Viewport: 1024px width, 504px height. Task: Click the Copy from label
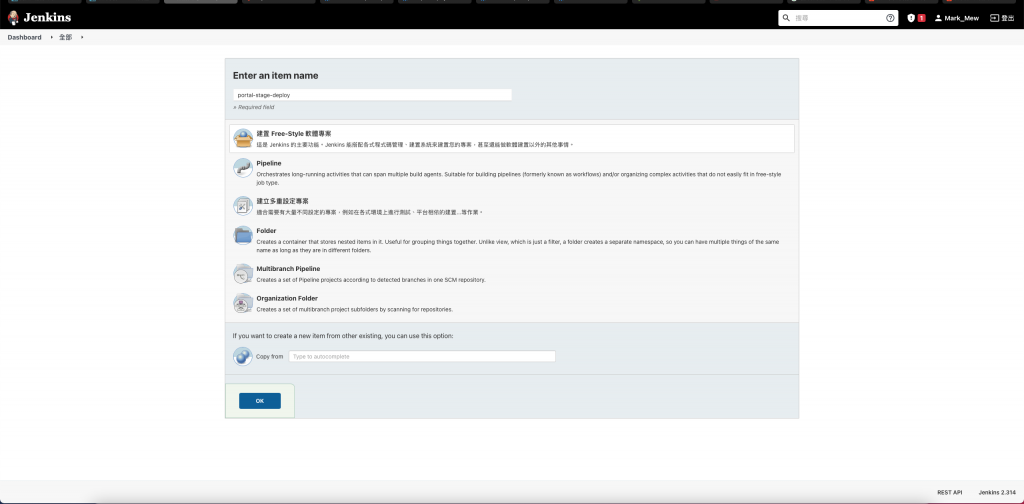pos(270,356)
